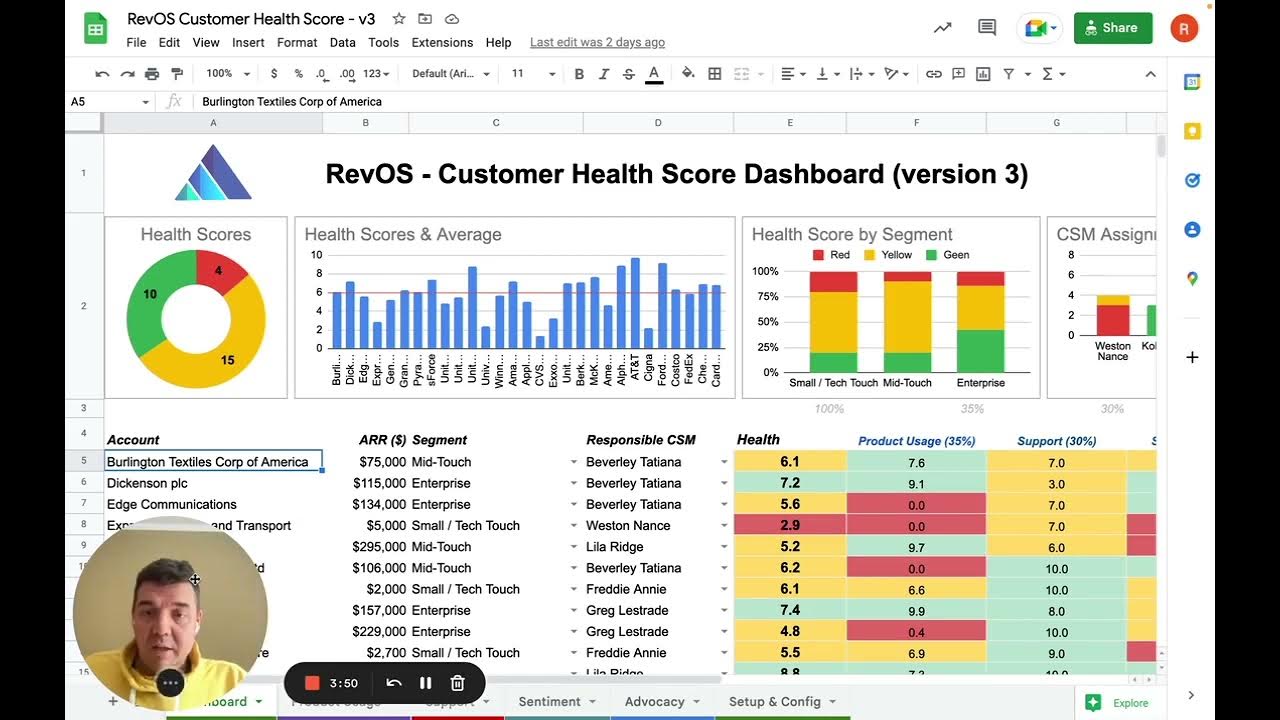1280x720 pixels.
Task: Open text wrapping dropdown
Action: point(861,74)
